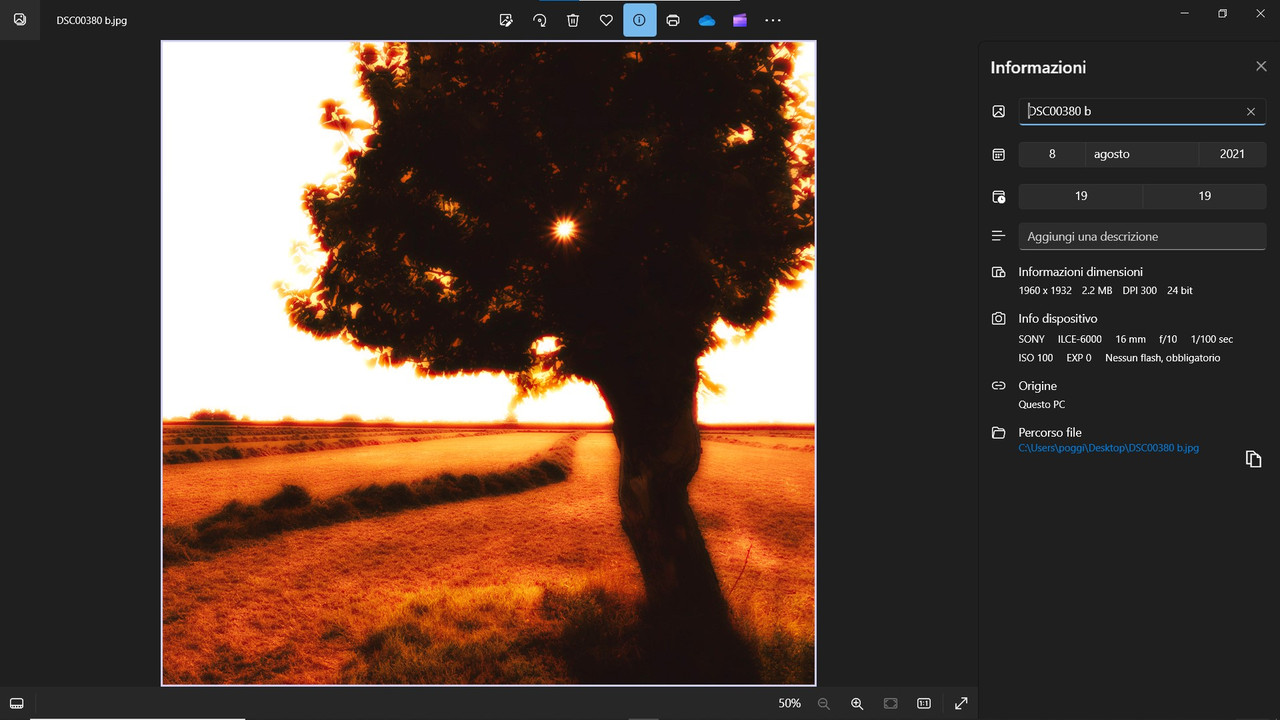Close the Informazioni panel
The height and width of the screenshot is (720, 1280).
1261,66
